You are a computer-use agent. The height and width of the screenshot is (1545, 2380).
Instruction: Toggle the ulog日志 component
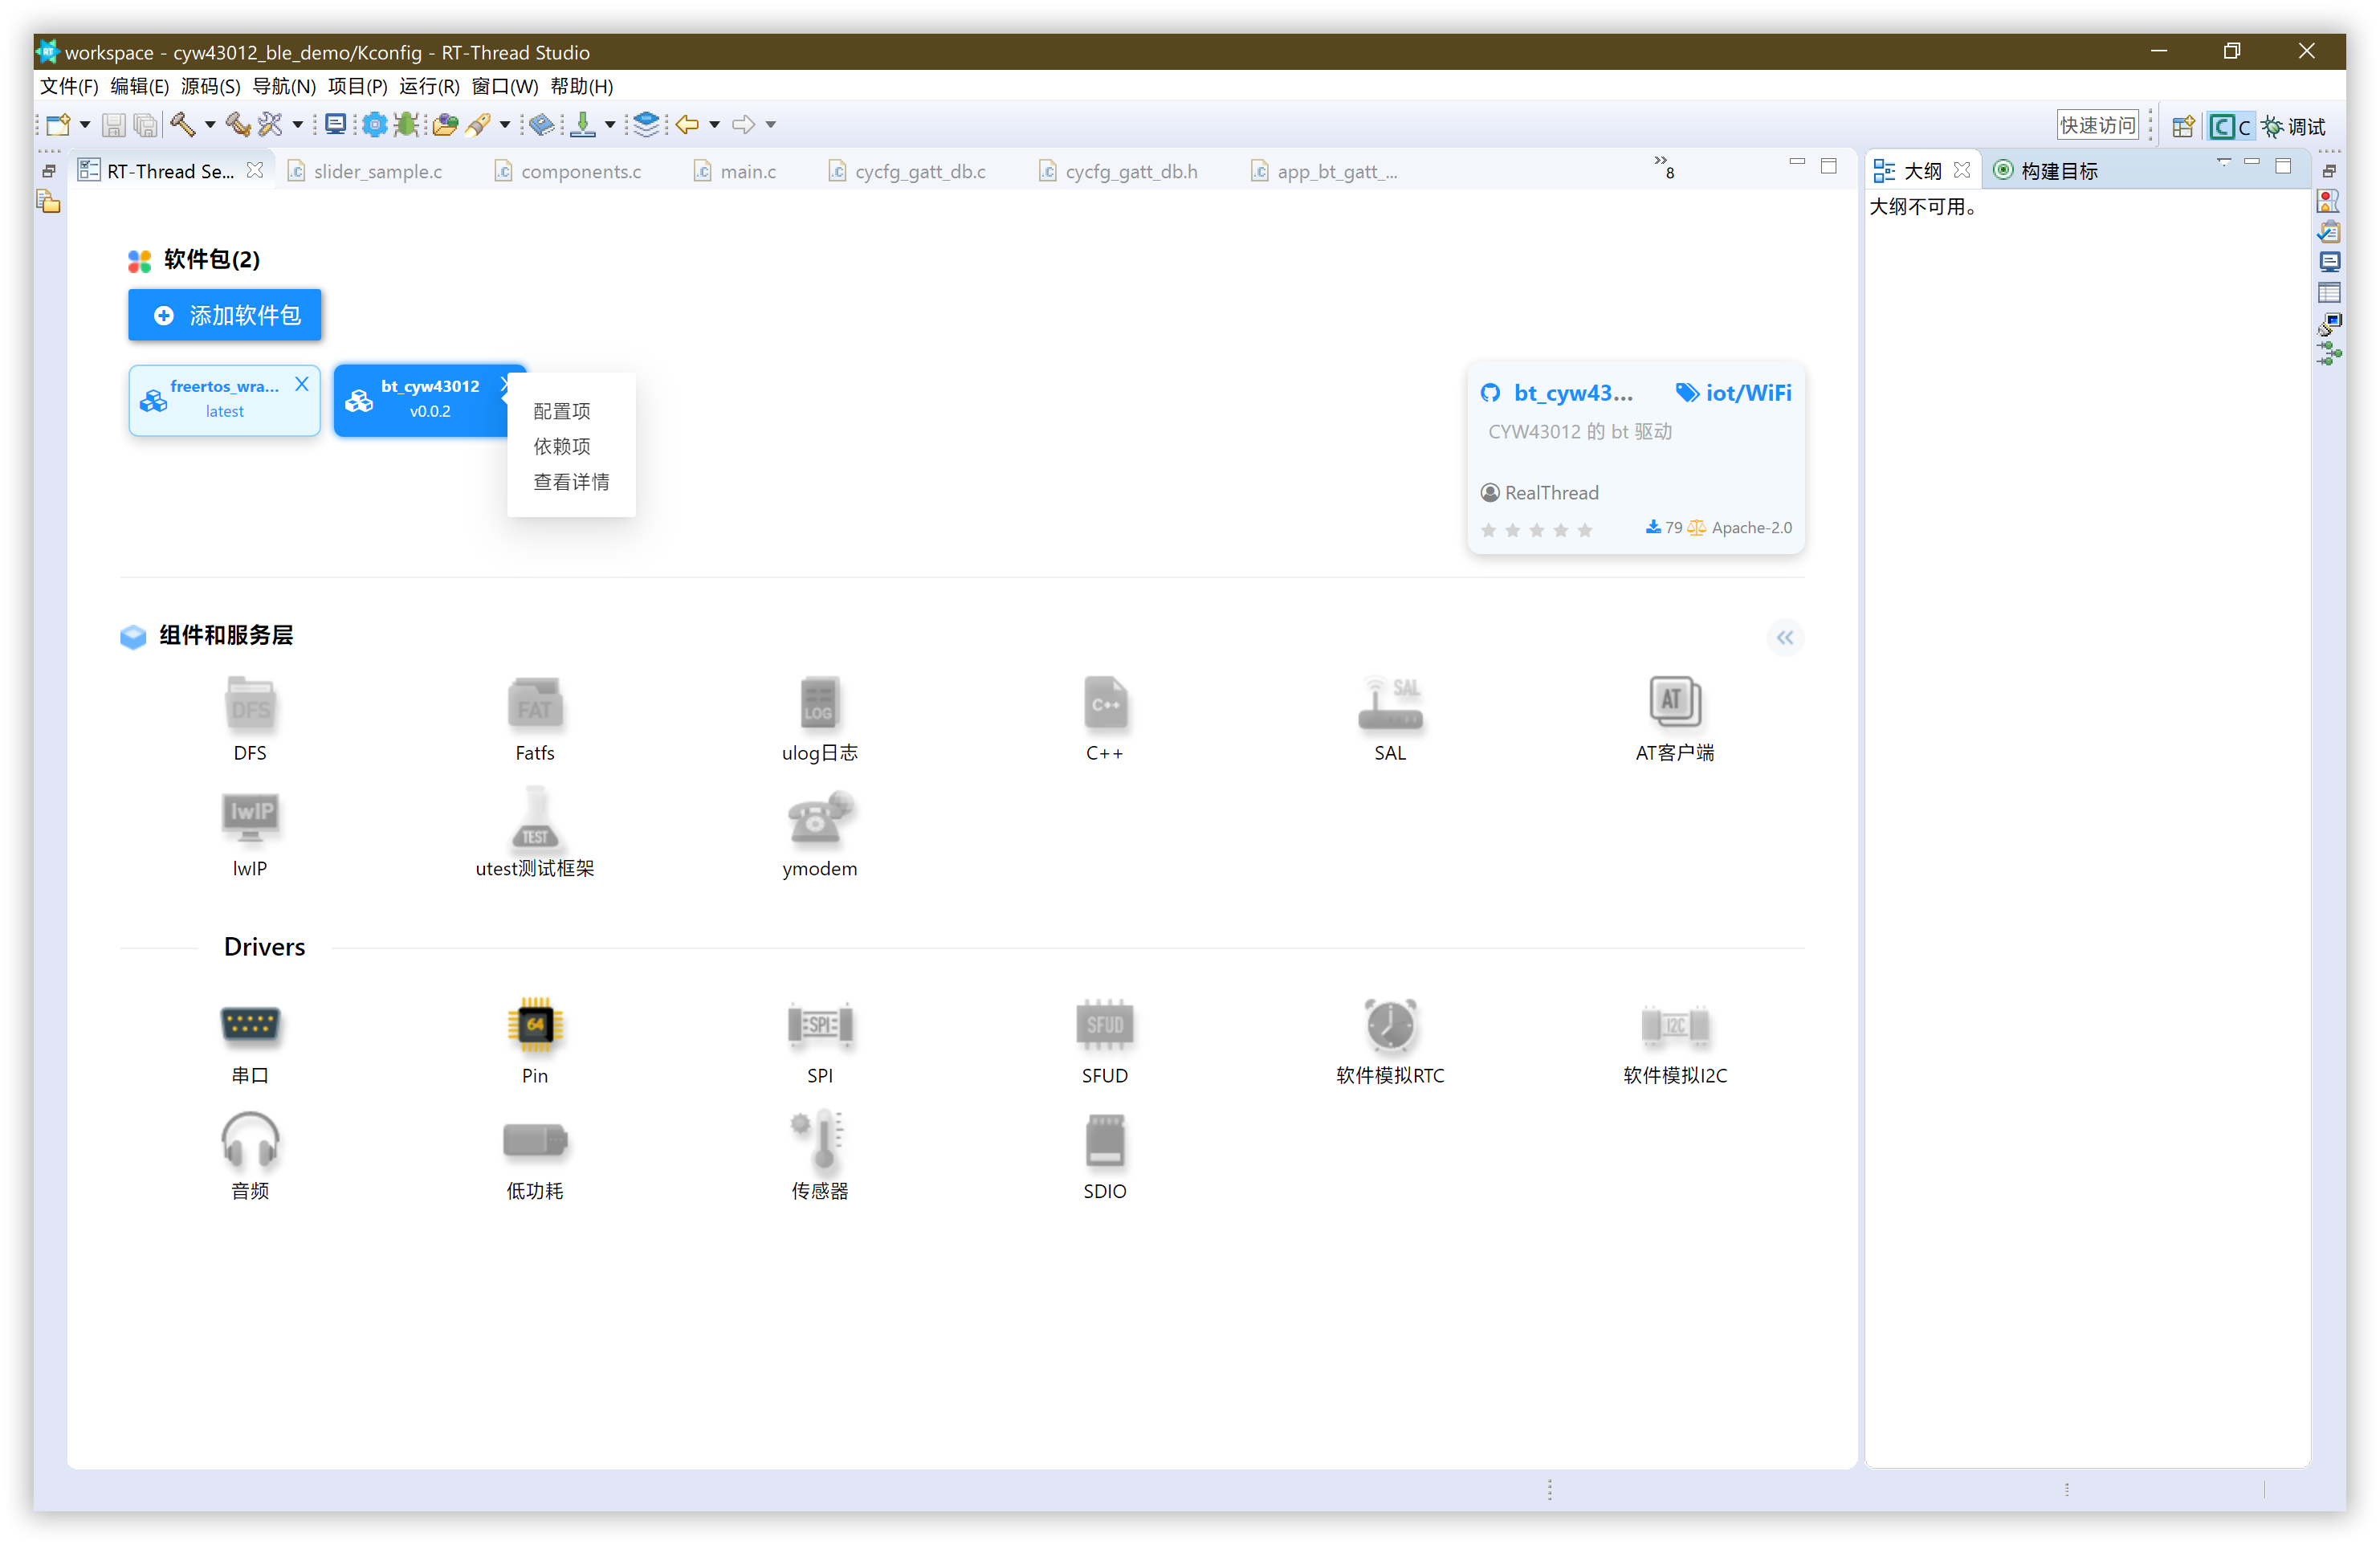[820, 704]
